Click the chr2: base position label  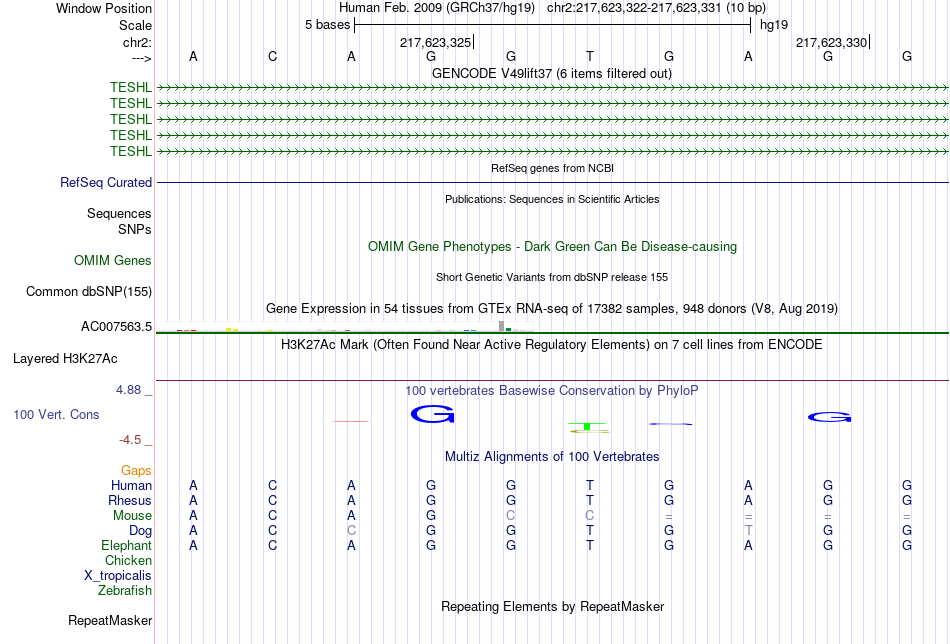click(x=137, y=42)
